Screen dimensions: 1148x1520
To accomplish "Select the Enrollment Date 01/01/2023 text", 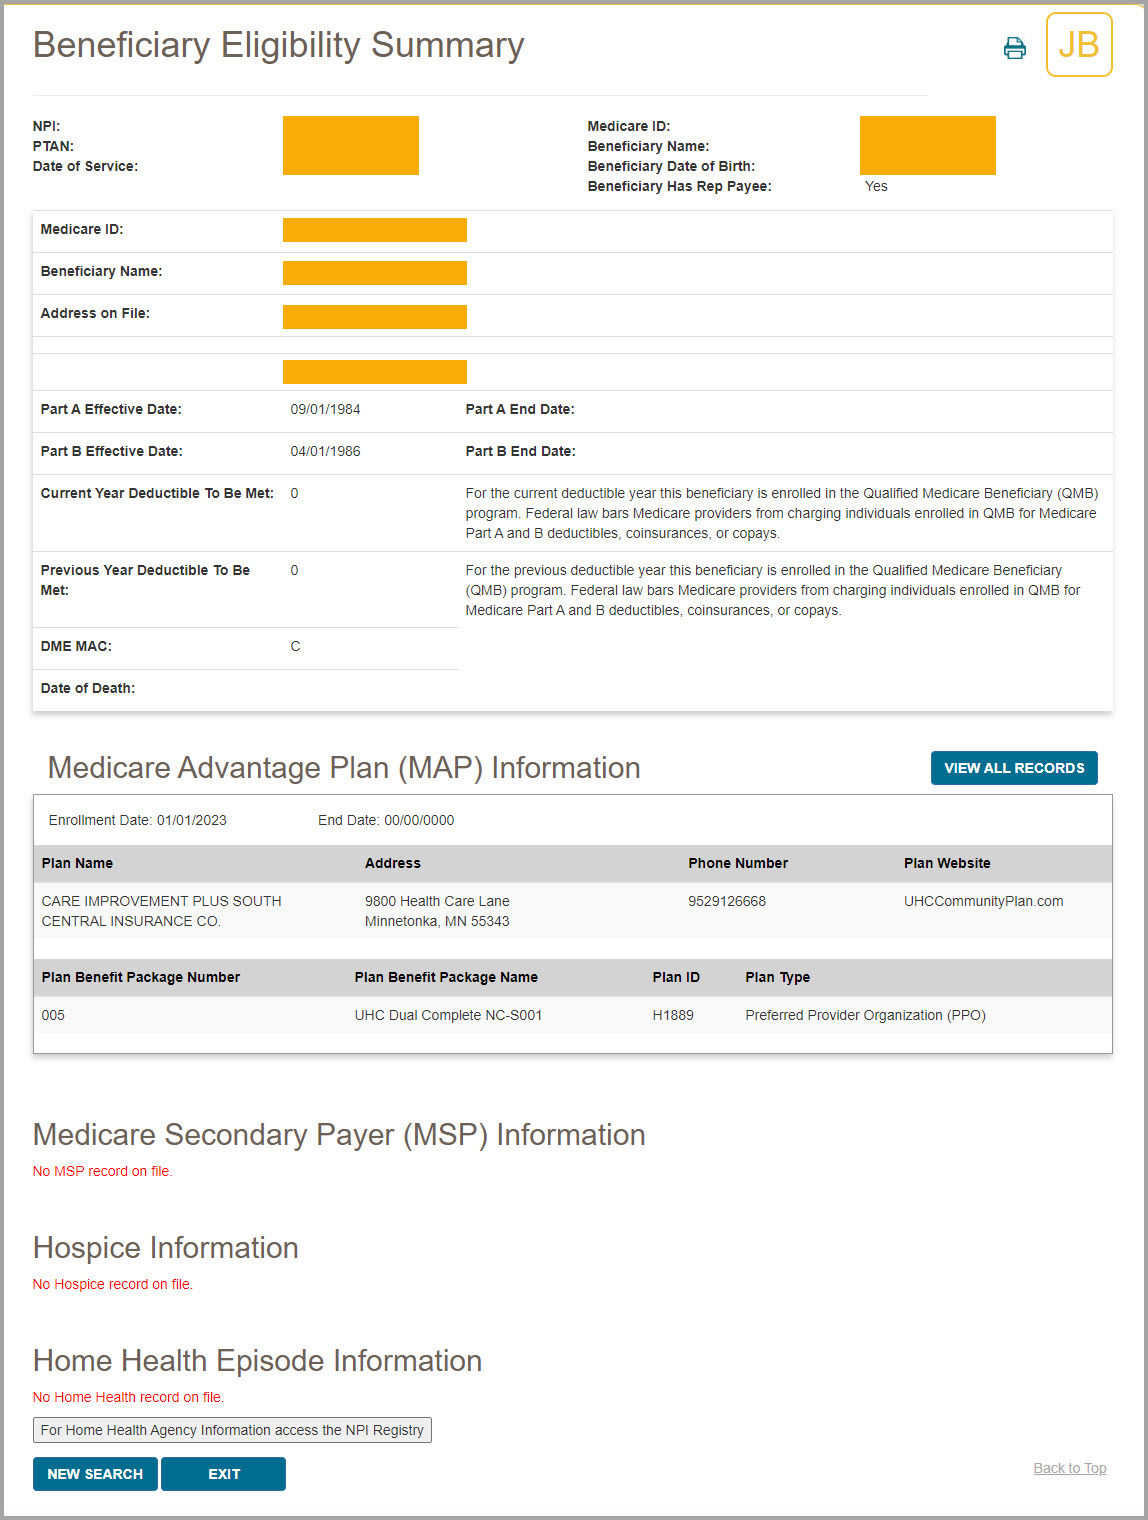I will click(137, 820).
